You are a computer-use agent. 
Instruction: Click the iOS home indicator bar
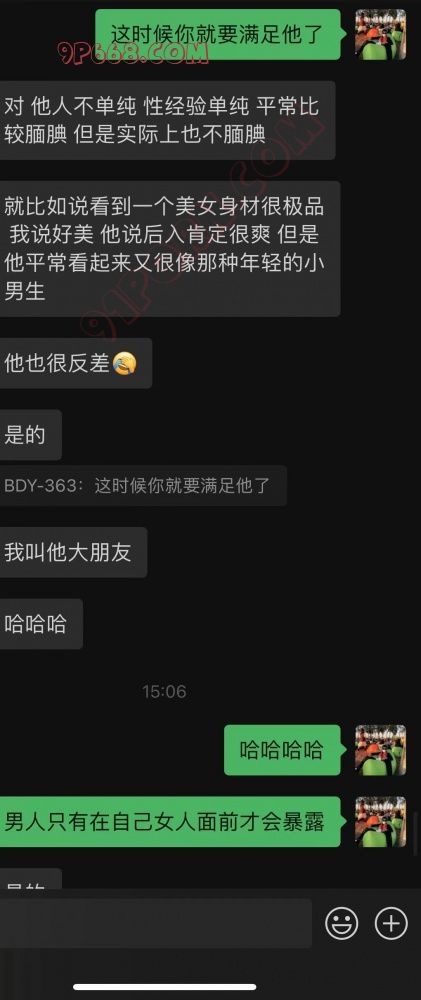[165, 987]
